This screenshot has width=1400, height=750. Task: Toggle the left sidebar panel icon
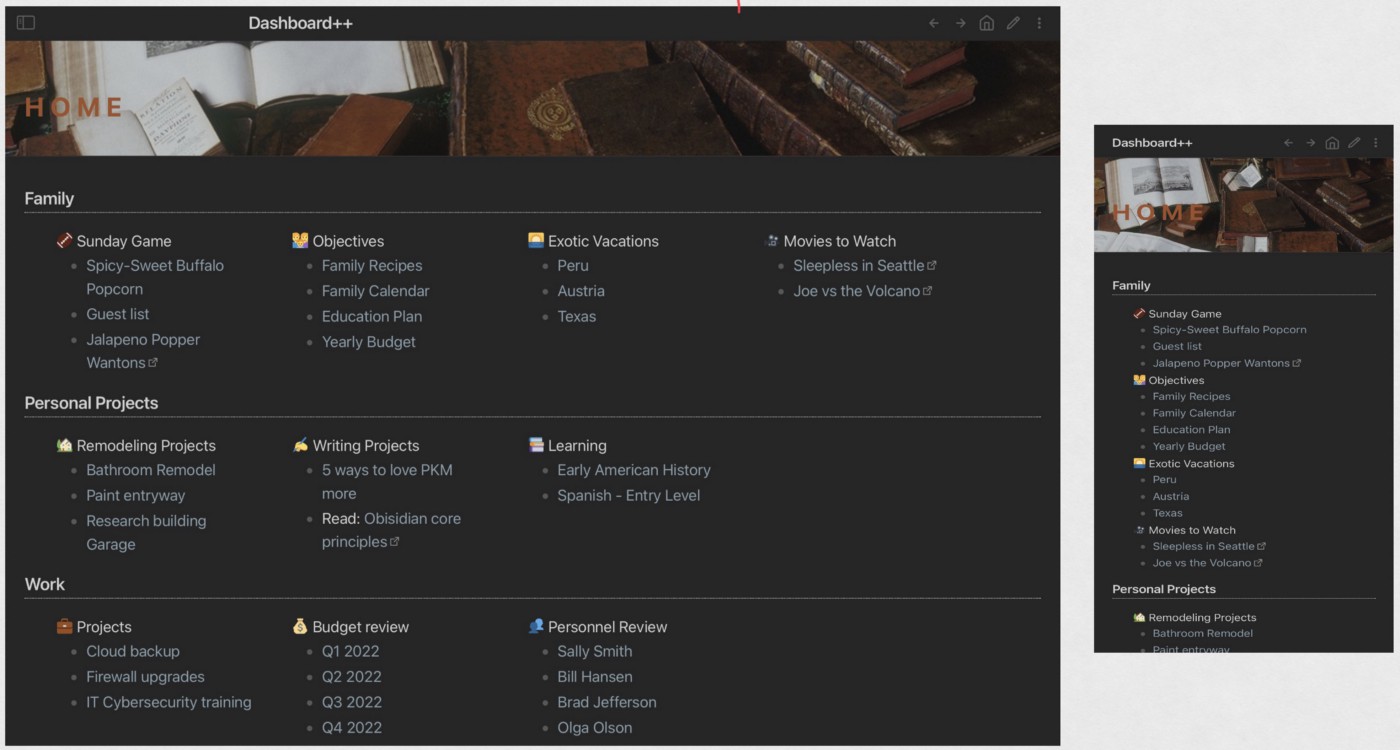[26, 22]
